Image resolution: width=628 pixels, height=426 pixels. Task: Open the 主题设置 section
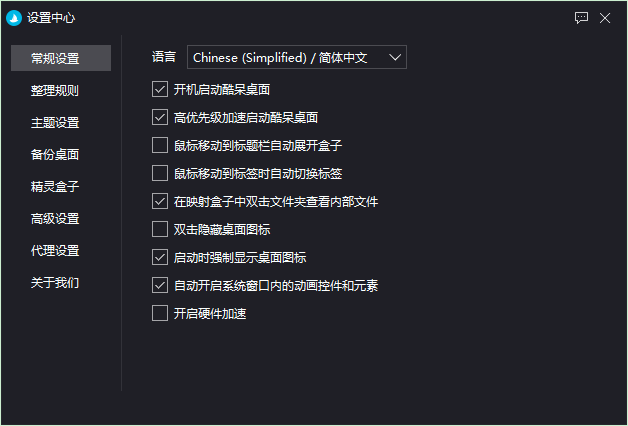pyautogui.click(x=55, y=122)
